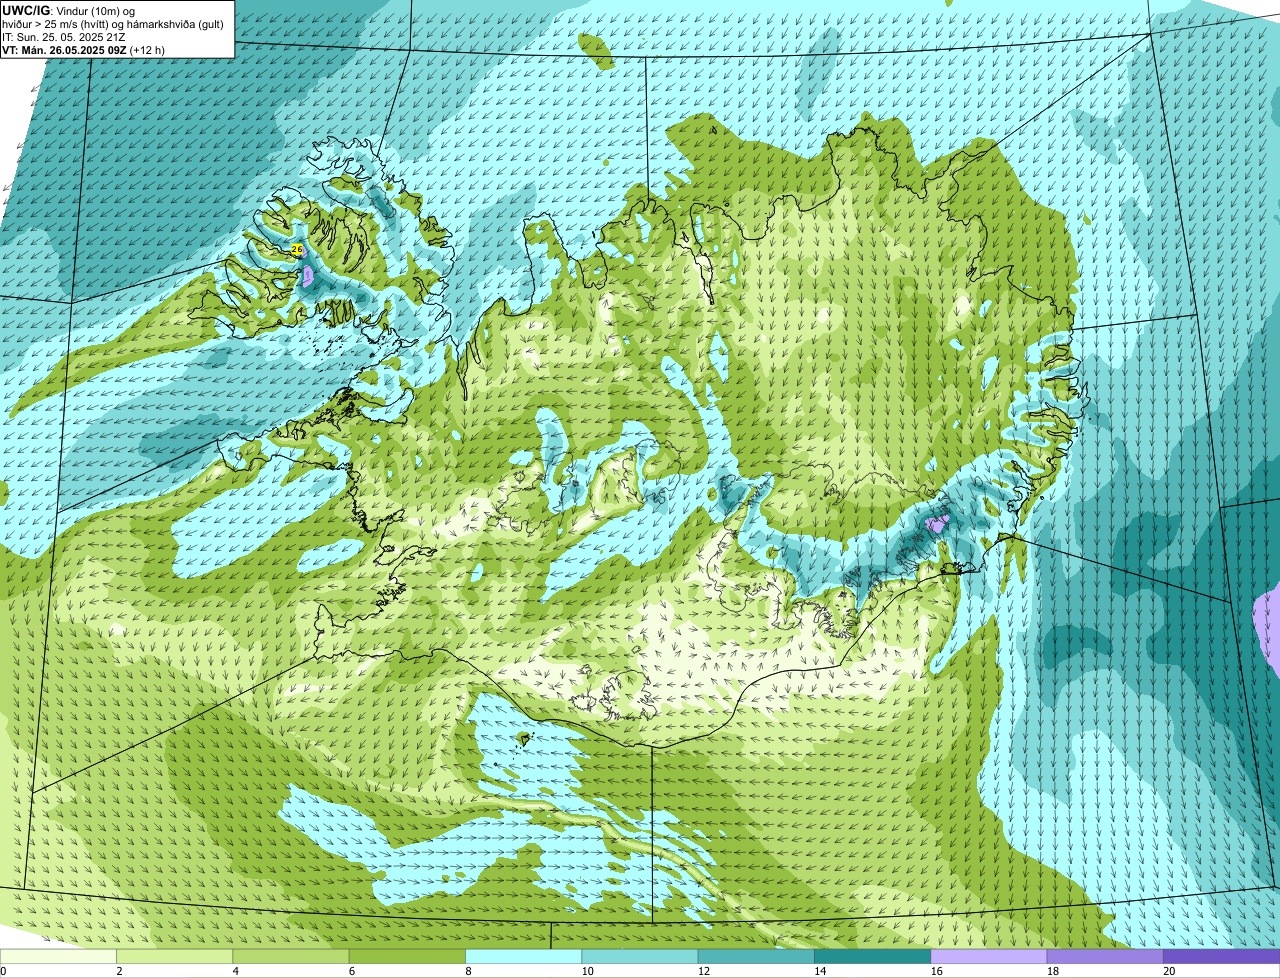Click the teal 12–14 m/s legend swatch

point(756,956)
